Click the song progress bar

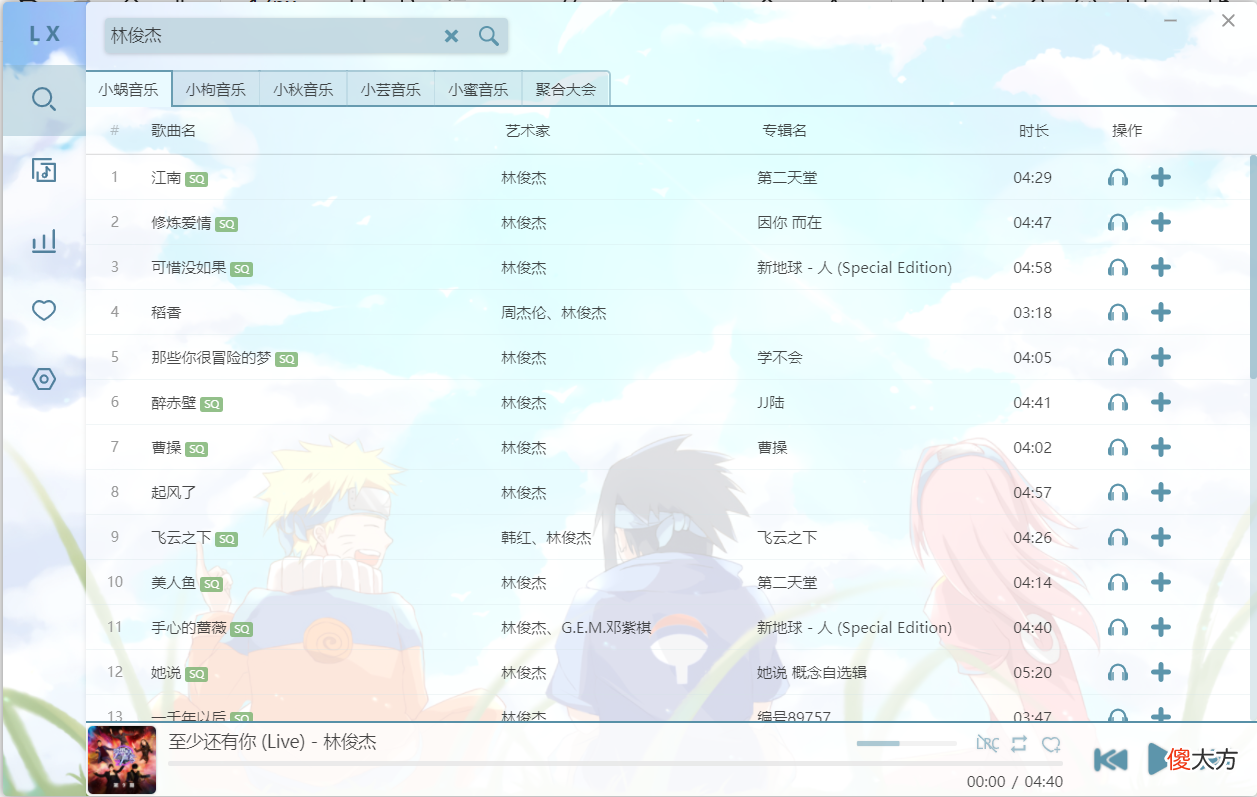point(615,764)
